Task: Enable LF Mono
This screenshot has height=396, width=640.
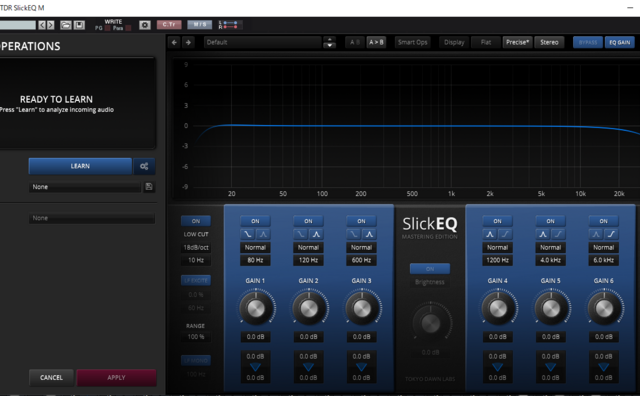Action: (x=196, y=360)
